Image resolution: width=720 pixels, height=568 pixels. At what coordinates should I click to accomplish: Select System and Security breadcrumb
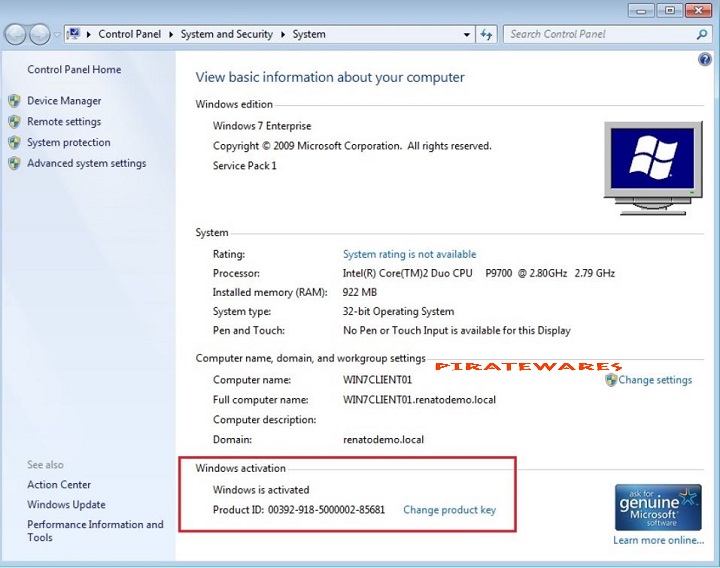click(x=226, y=34)
